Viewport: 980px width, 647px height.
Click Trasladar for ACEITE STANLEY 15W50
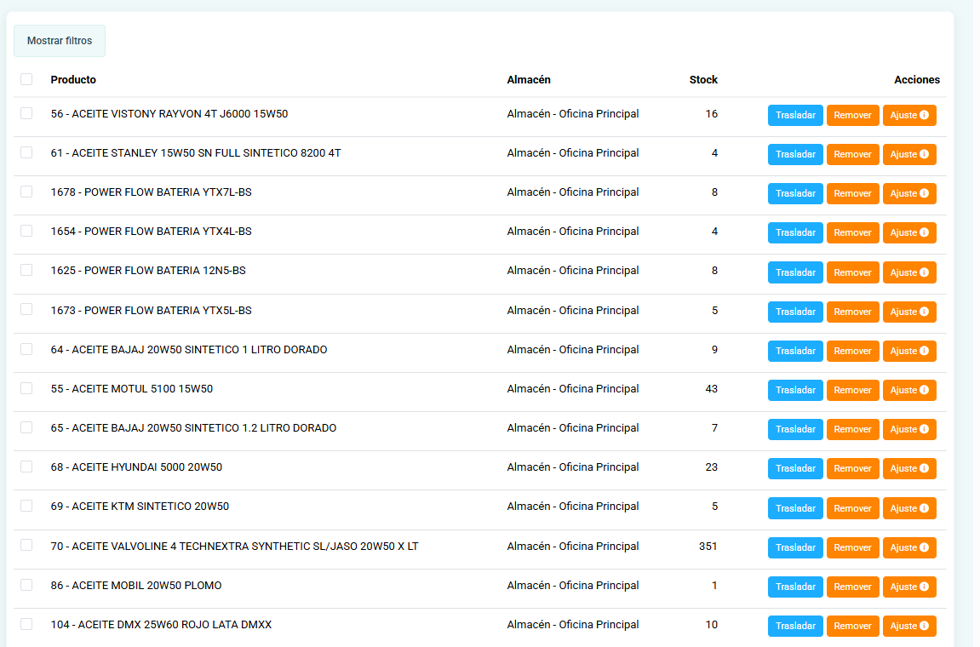click(795, 154)
